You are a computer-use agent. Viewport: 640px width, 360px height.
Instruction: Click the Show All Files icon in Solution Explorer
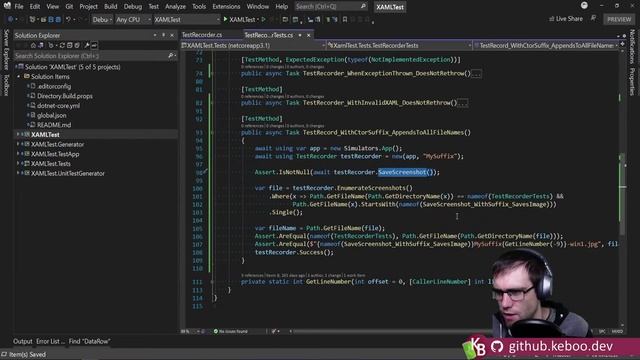77,45
